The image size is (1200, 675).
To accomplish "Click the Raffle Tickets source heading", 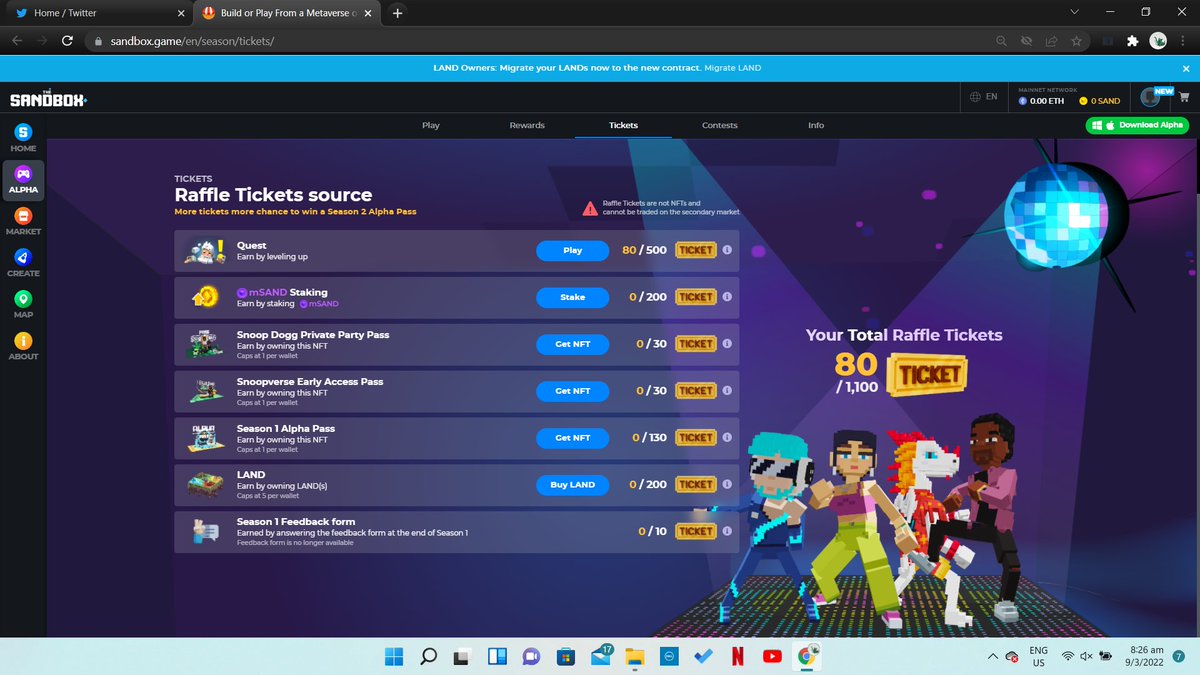I will 273,195.
